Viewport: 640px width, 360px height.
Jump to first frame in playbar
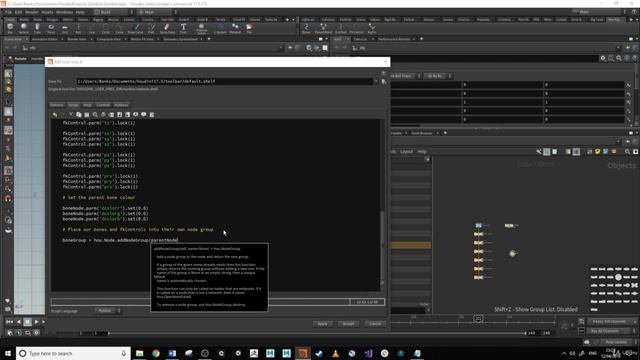(9, 322)
